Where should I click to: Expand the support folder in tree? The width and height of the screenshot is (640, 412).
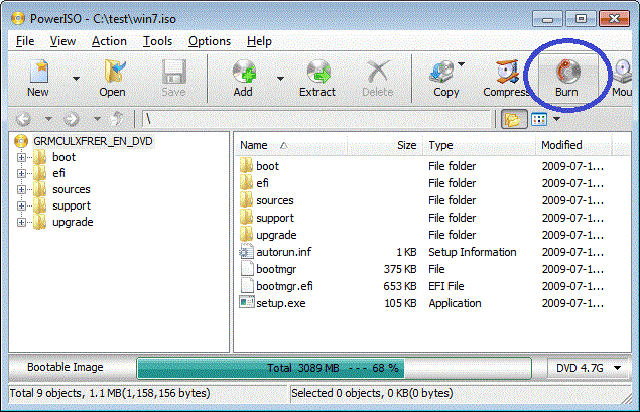point(21,206)
